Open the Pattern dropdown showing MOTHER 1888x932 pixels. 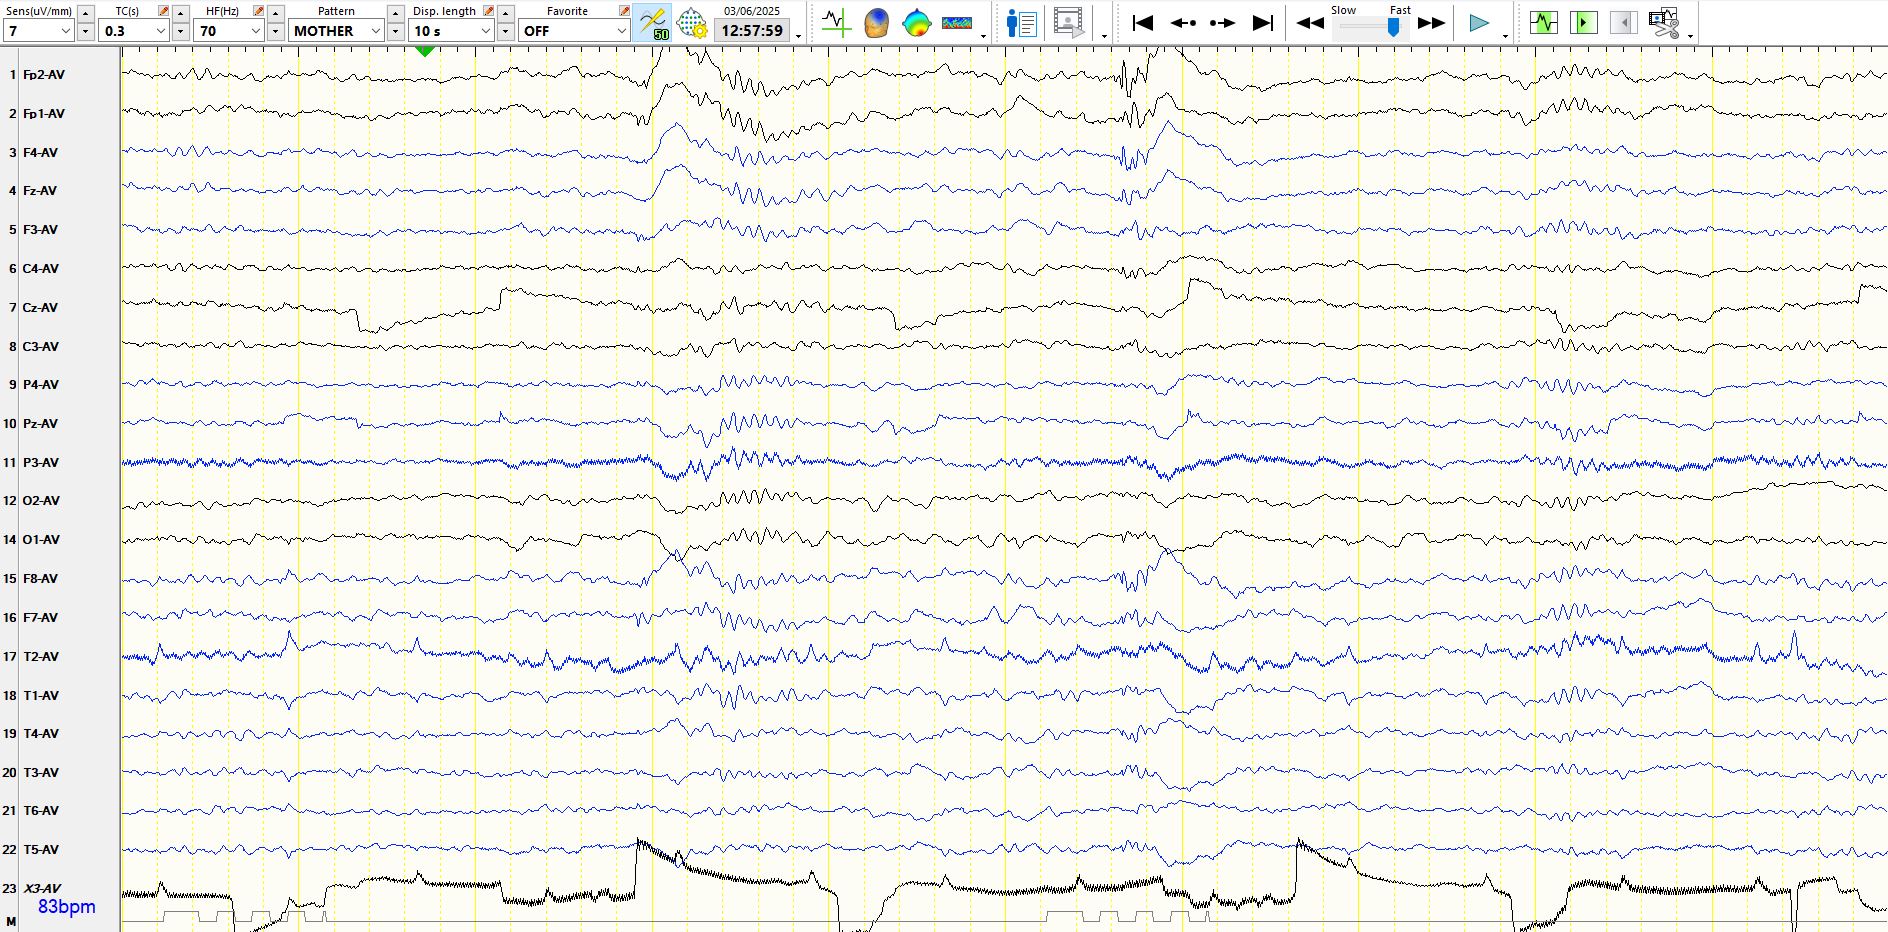336,31
